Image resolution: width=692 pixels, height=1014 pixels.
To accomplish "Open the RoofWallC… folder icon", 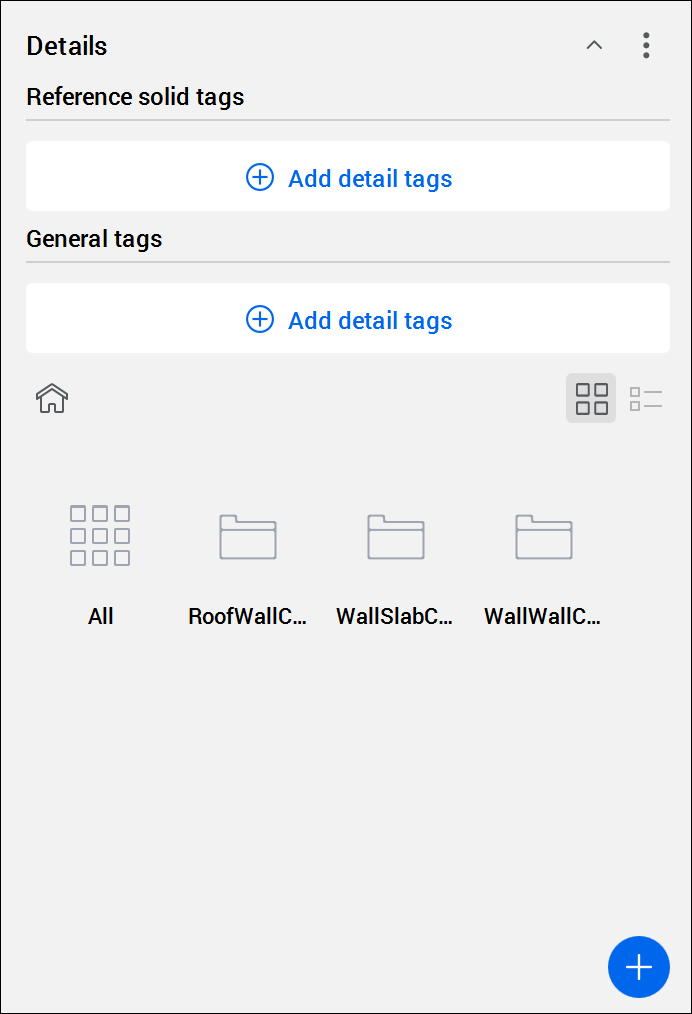I will [248, 536].
